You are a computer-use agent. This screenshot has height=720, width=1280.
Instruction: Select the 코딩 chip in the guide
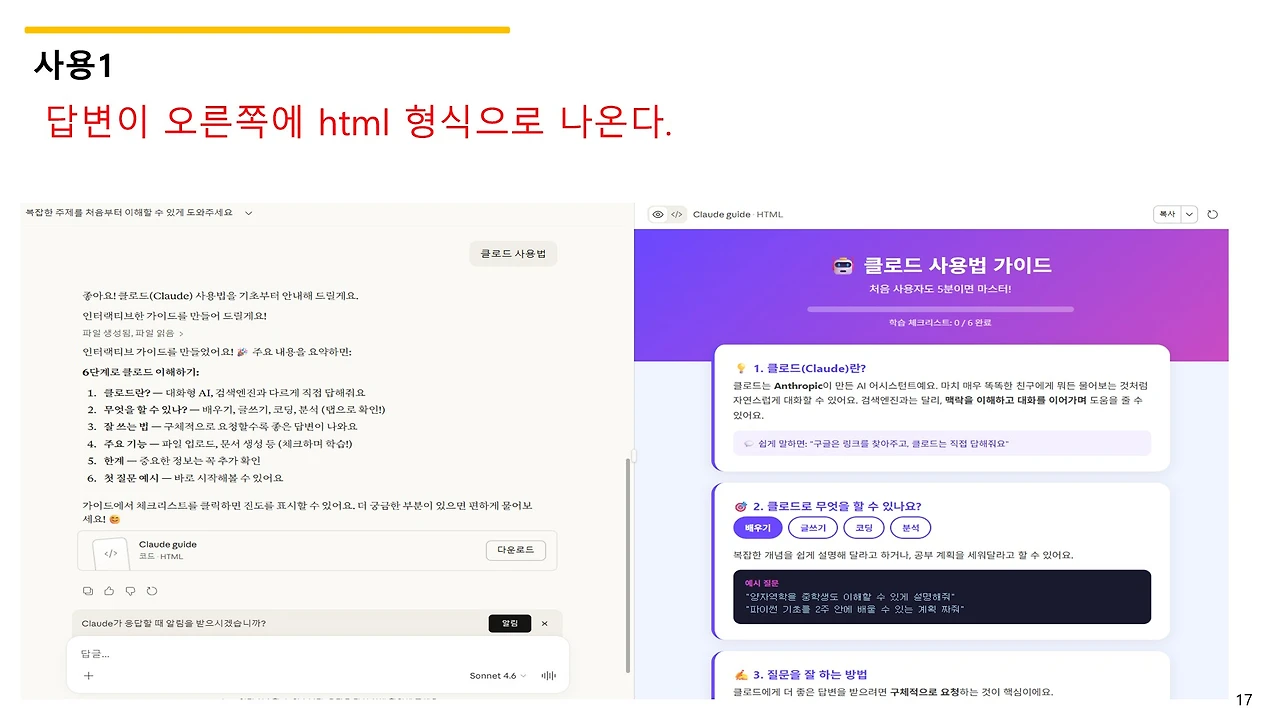pos(863,527)
